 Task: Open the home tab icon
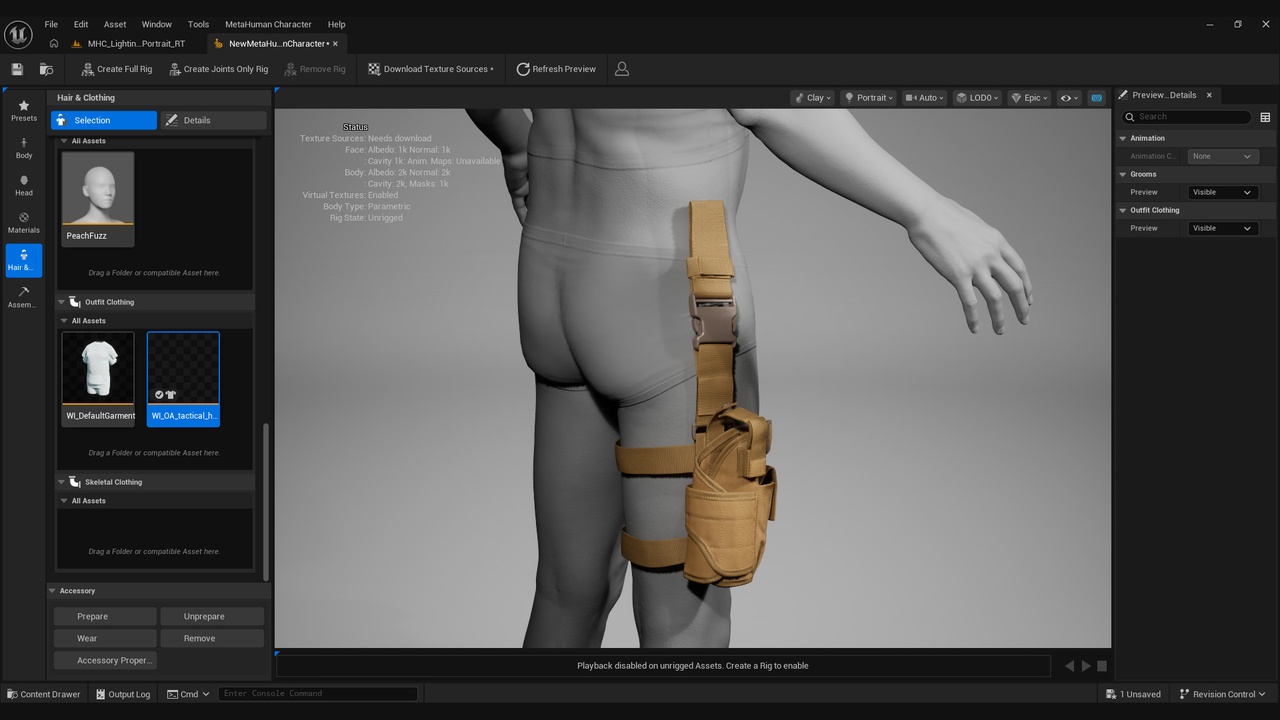tap(54, 44)
